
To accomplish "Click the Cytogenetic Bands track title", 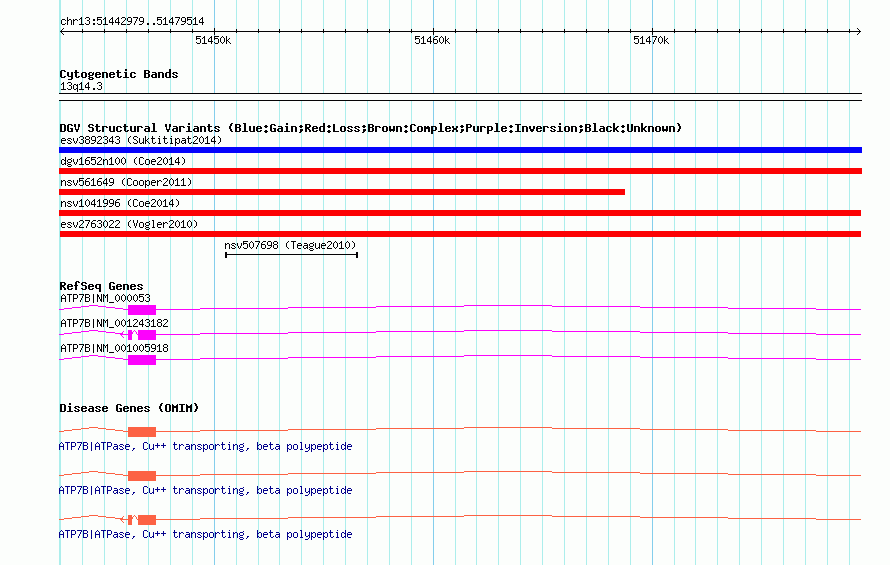I will point(119,74).
